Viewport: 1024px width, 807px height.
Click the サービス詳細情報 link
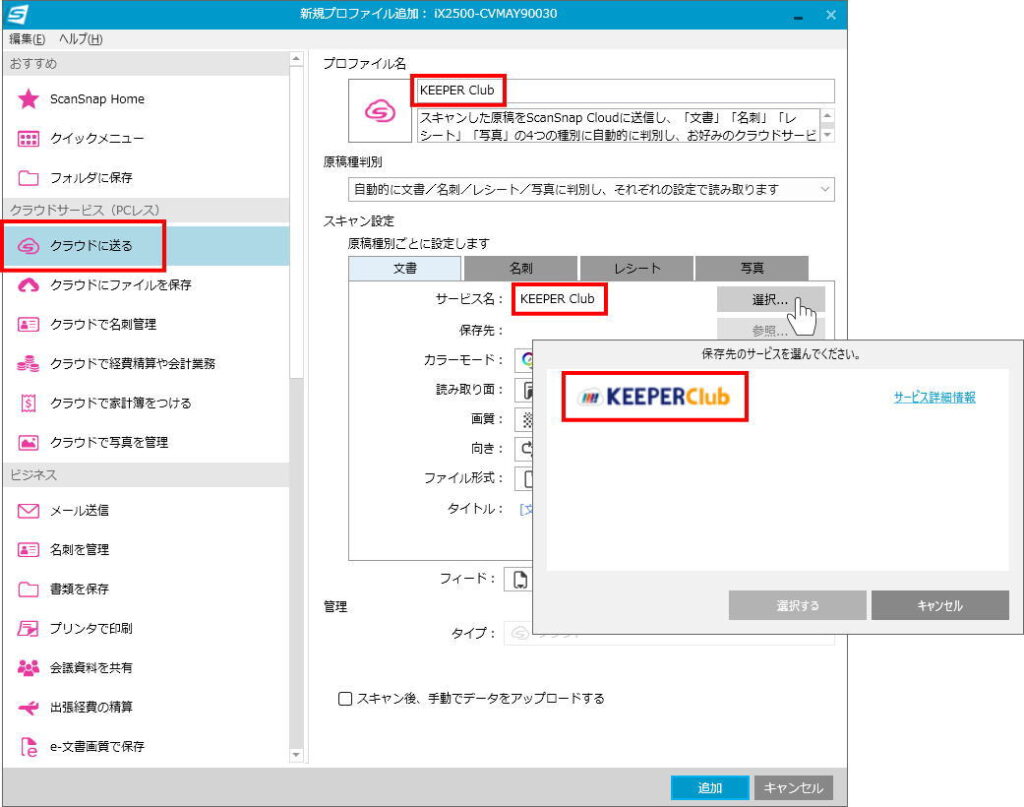point(934,397)
